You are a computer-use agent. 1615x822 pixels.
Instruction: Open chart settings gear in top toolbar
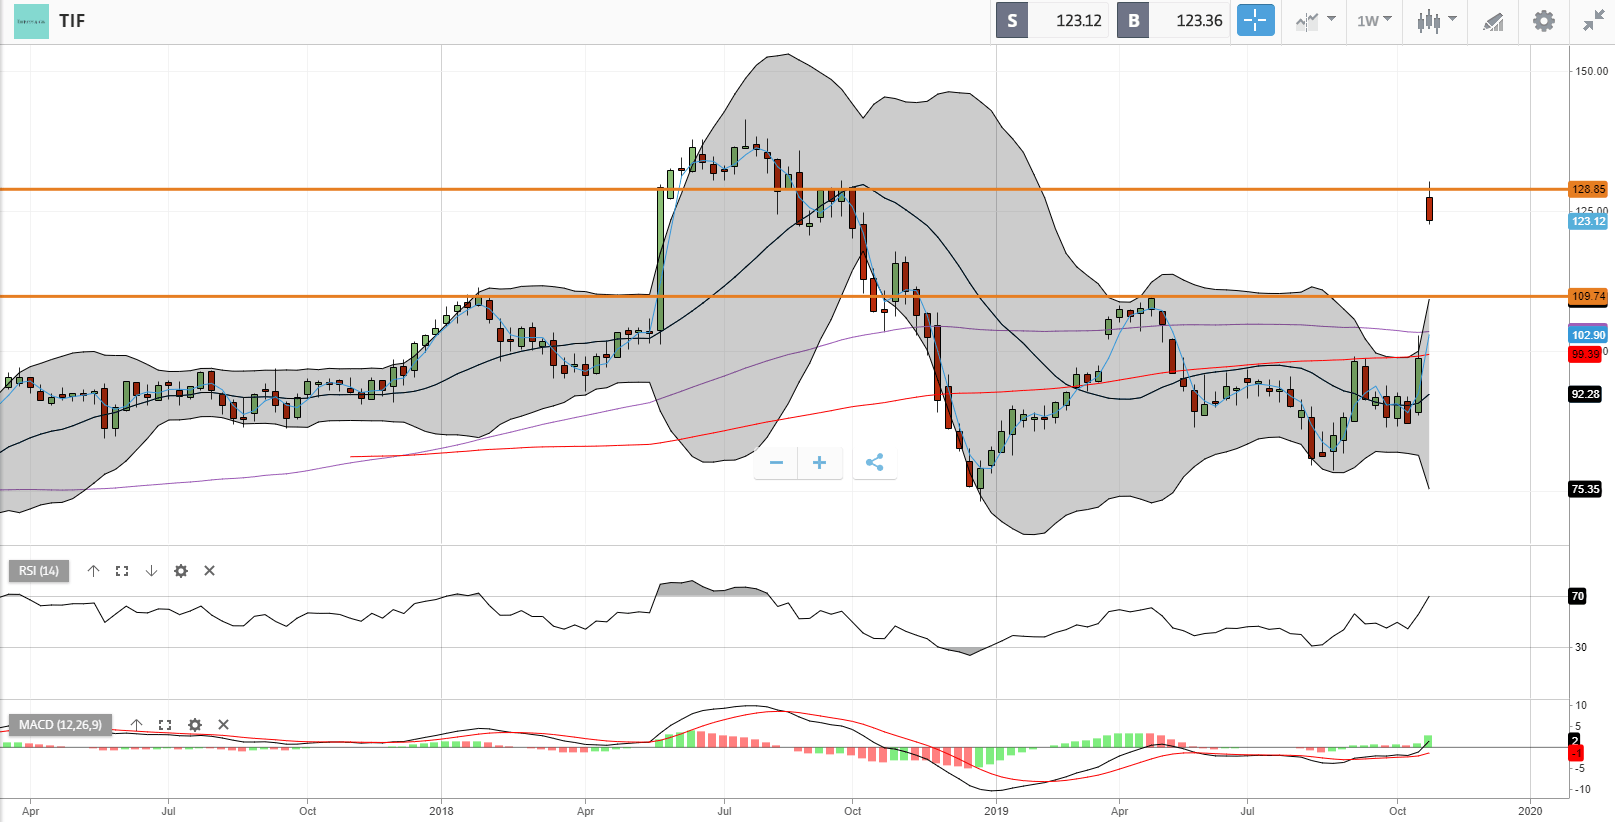point(1544,21)
